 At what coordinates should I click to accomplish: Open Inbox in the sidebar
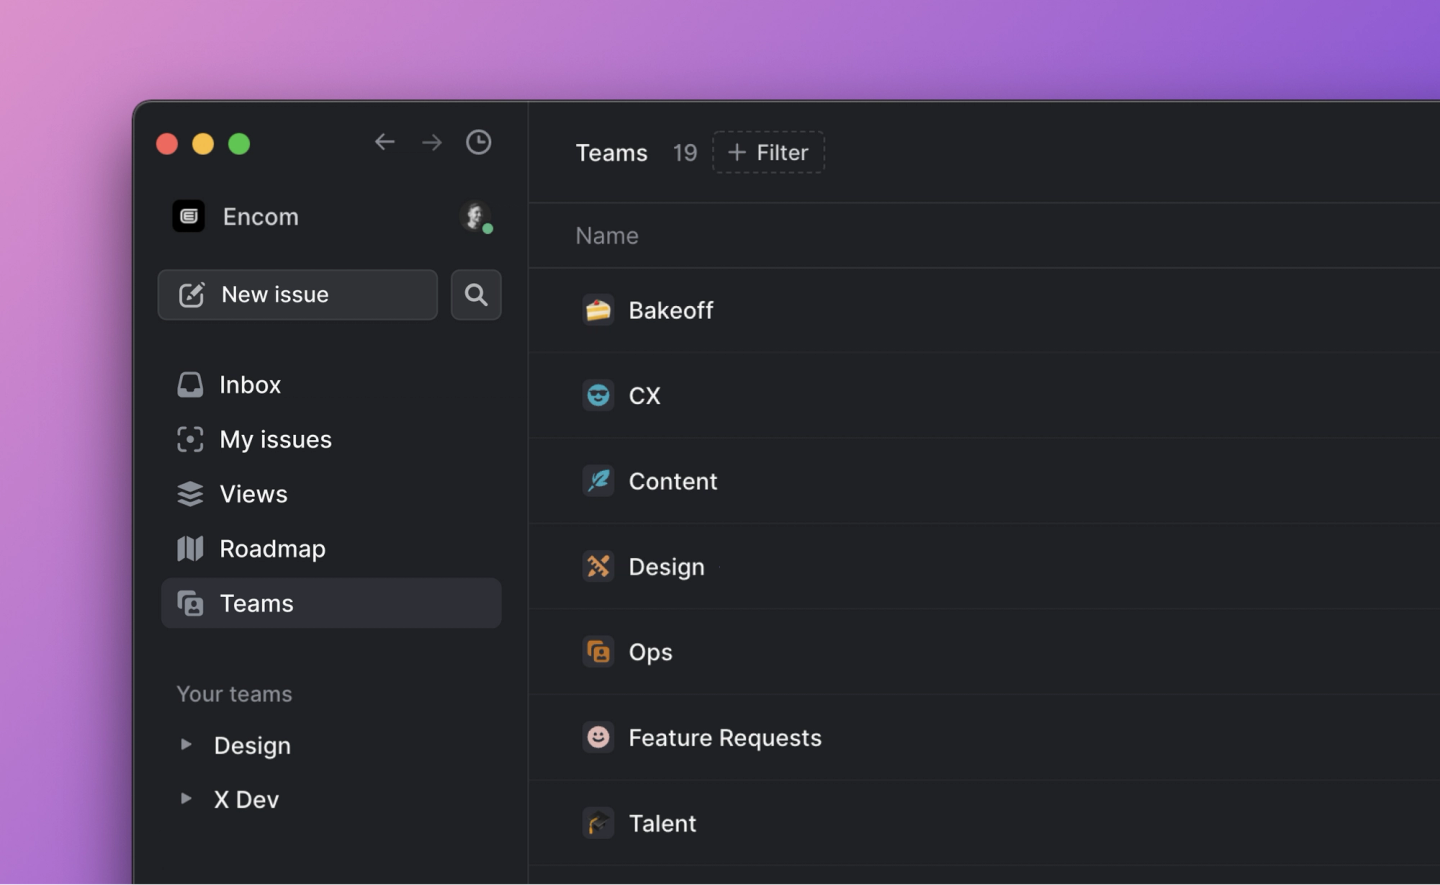point(331,385)
